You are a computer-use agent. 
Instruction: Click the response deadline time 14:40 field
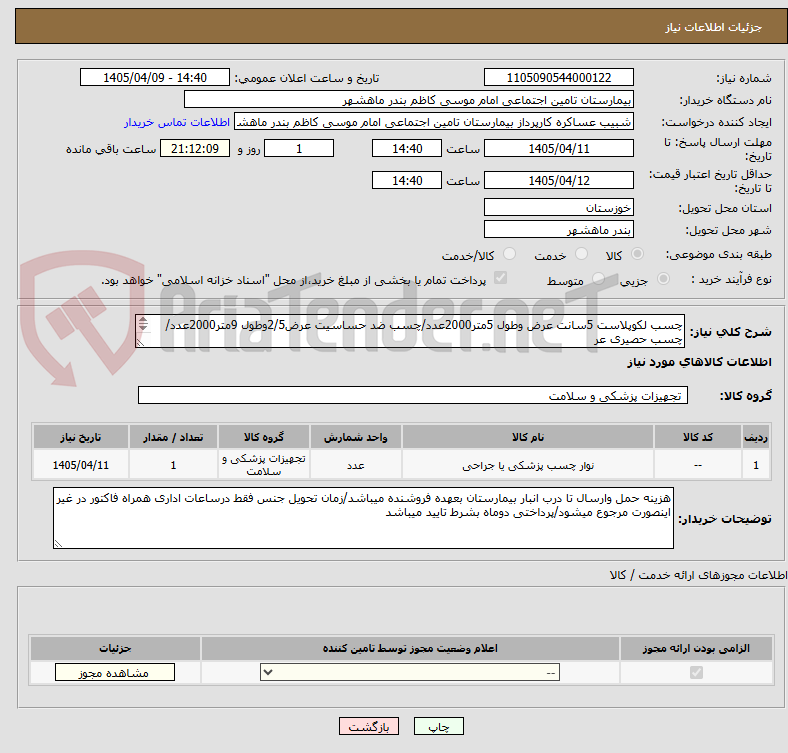point(407,149)
